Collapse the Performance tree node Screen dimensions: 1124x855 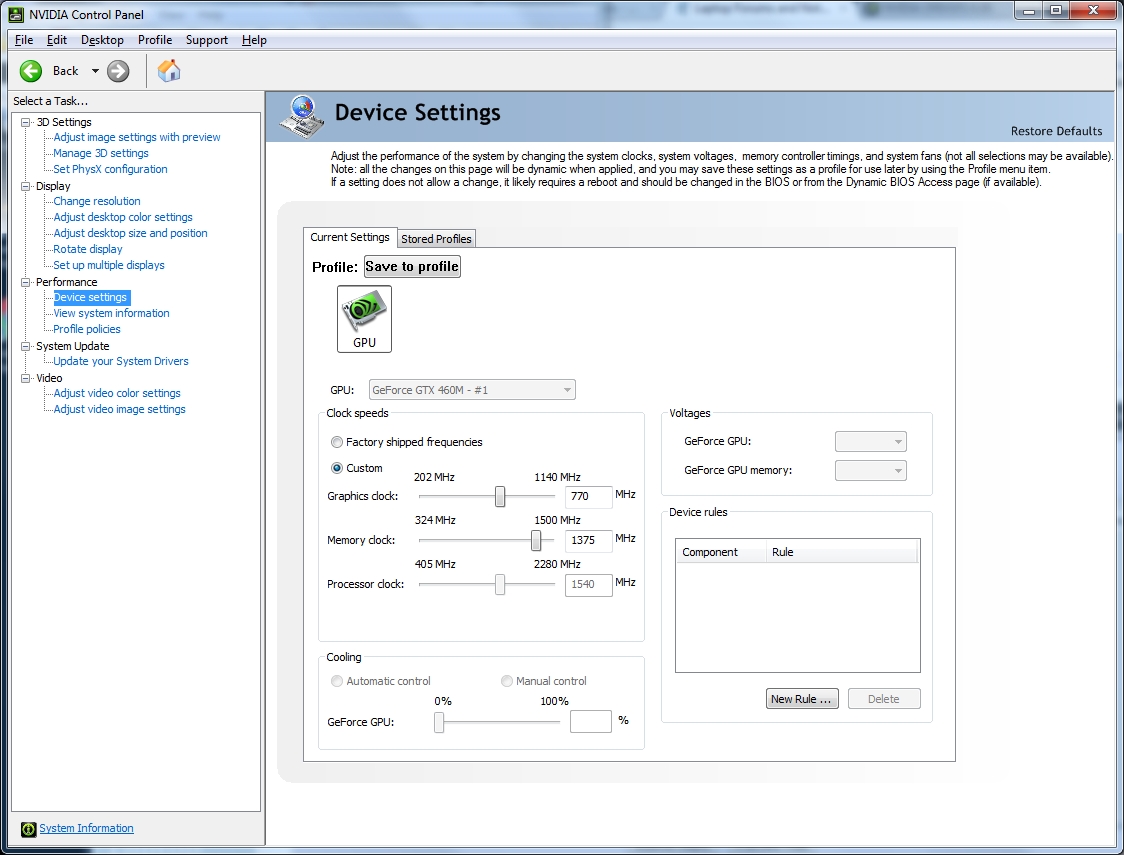[26, 282]
